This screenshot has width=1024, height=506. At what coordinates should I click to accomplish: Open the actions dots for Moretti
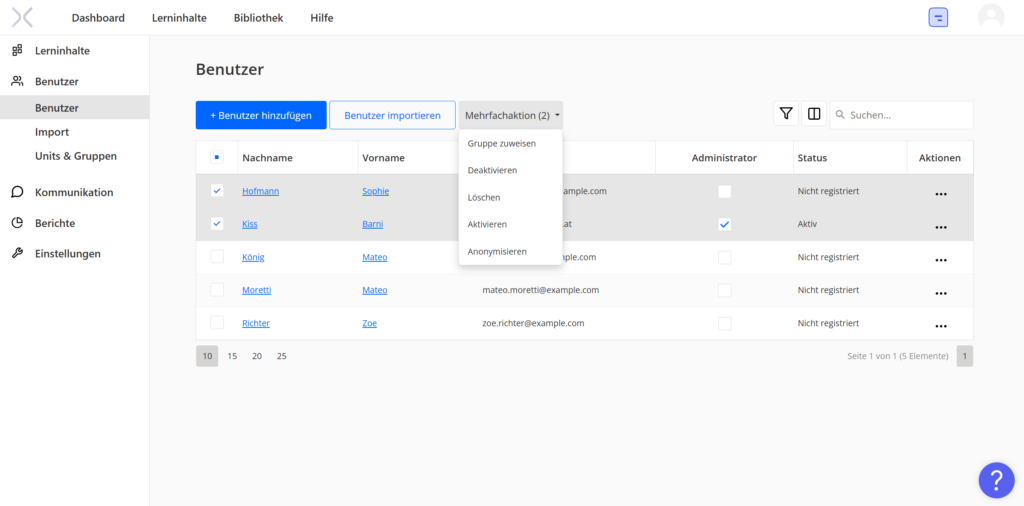(940, 293)
